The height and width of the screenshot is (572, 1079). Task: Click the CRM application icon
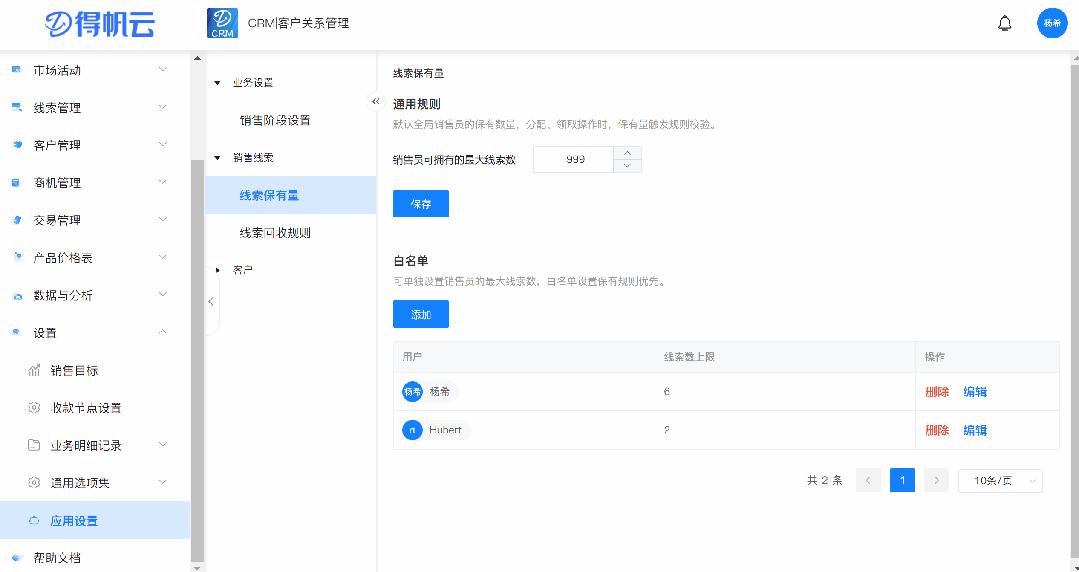click(x=222, y=23)
